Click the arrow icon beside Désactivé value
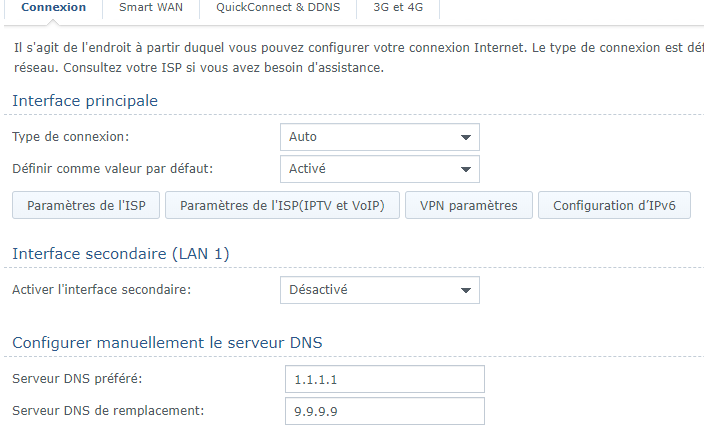This screenshot has height=441, width=704. coord(466,290)
